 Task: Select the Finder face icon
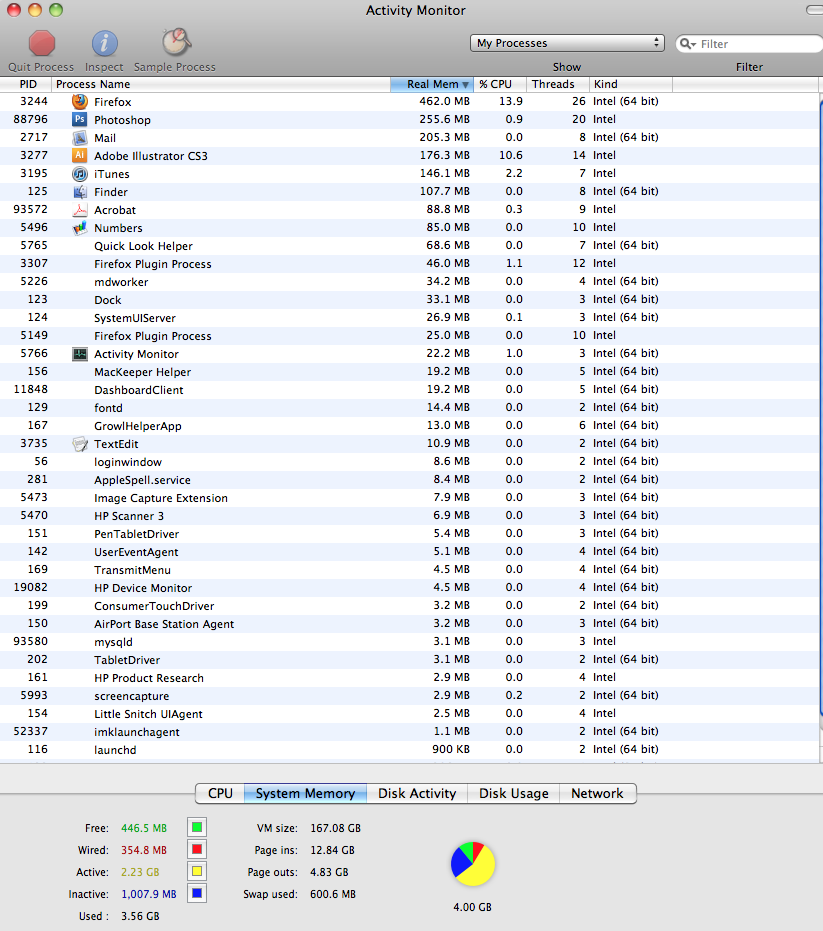80,192
